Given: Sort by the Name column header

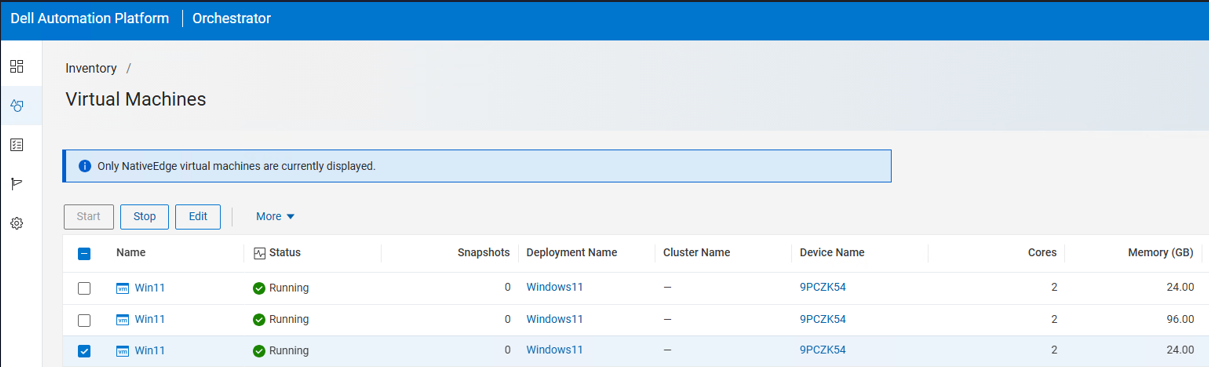Looking at the screenshot, I should coord(131,253).
